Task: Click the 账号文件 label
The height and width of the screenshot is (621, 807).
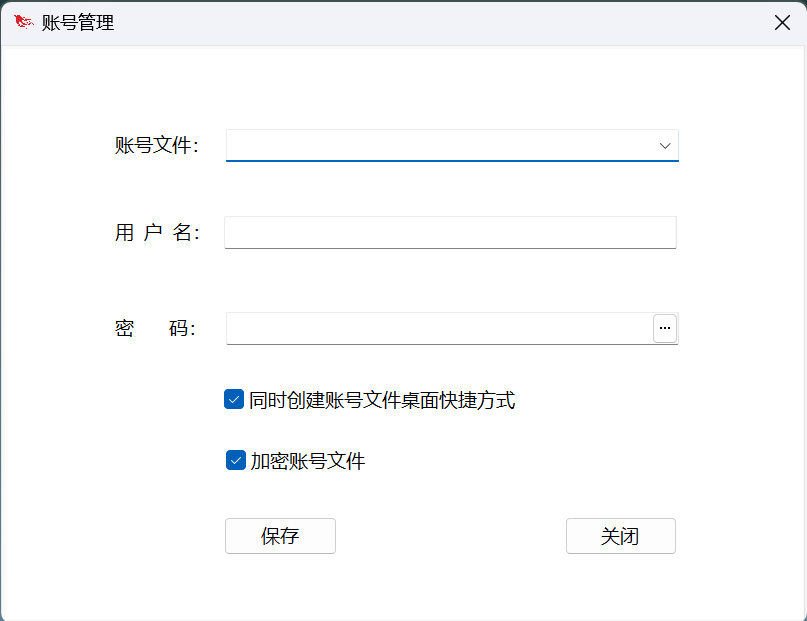Action: coord(157,146)
